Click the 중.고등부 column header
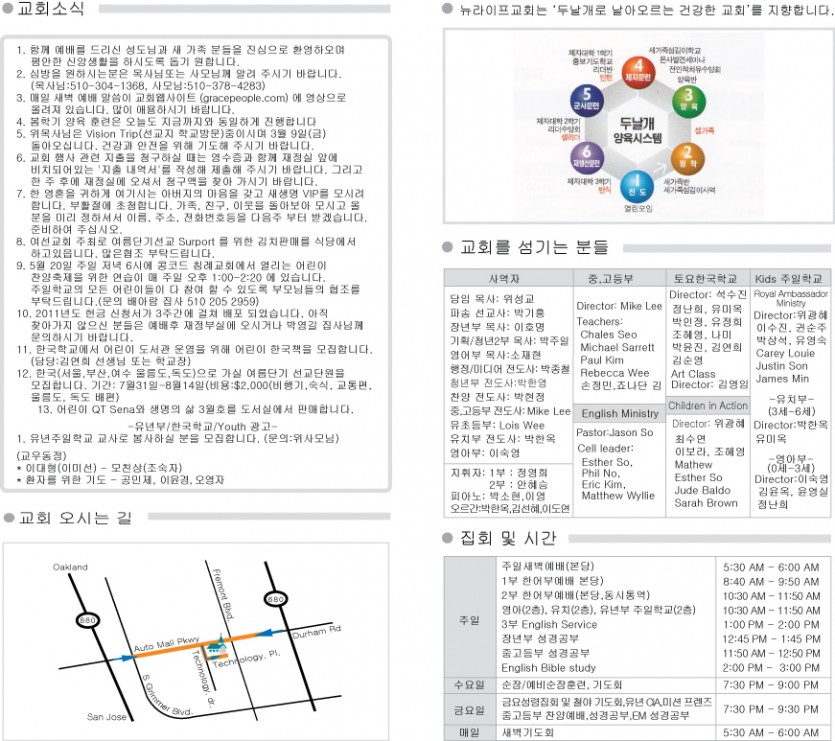The height and width of the screenshot is (741, 835). point(611,279)
